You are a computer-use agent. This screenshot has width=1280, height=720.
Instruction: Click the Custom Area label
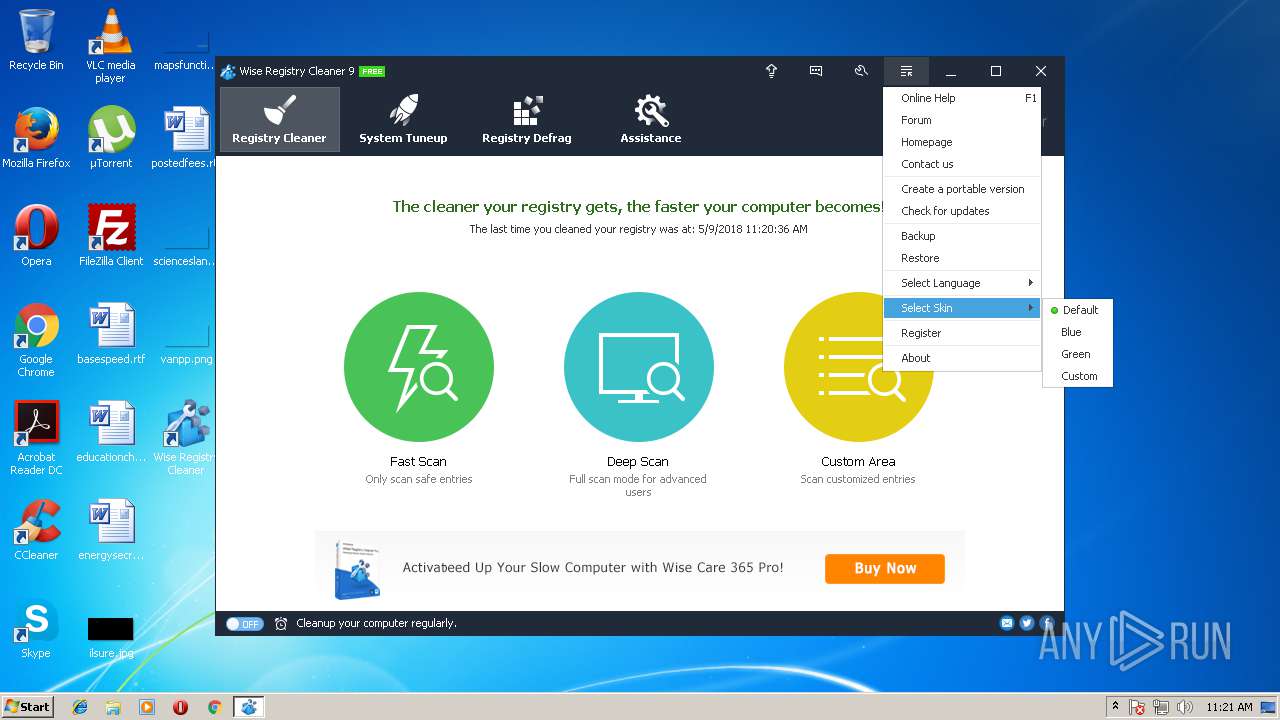(x=858, y=462)
